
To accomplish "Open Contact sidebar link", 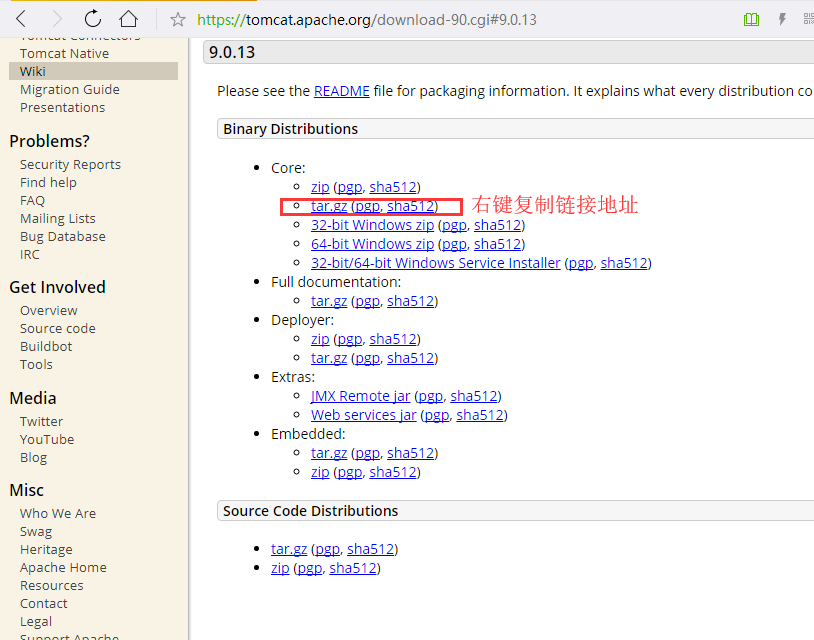I will tap(44, 604).
